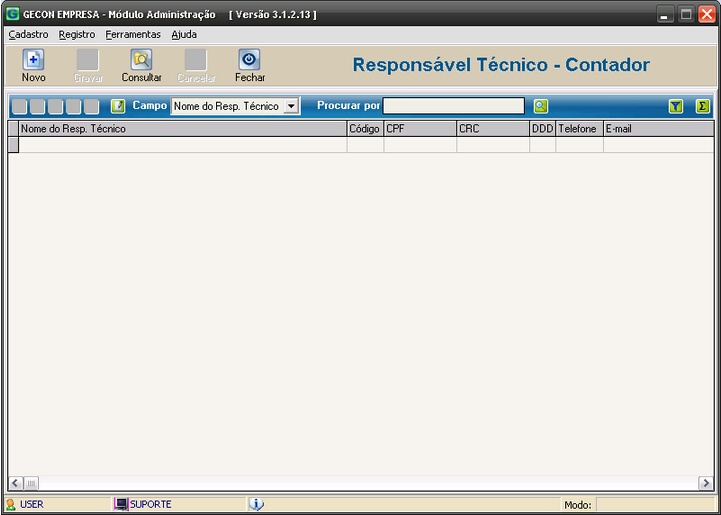721x515 pixels.
Task: Click the horizontal scrollbar right arrow
Action: 706,483
